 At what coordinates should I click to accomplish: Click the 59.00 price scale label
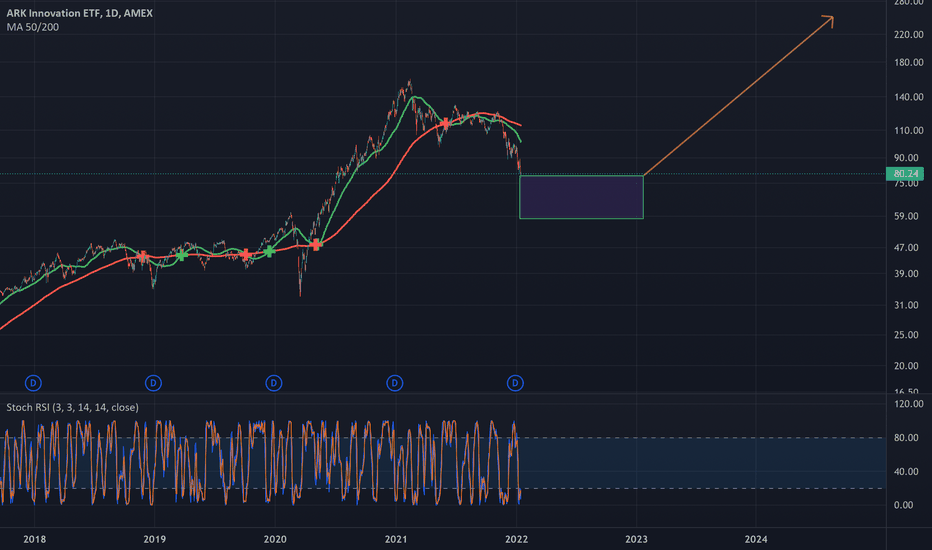pyautogui.click(x=906, y=216)
